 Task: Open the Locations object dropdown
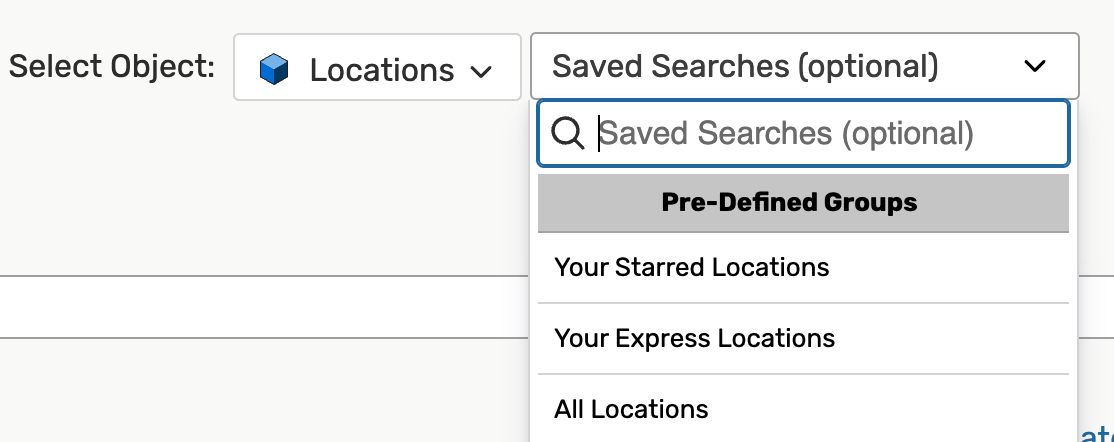click(377, 68)
